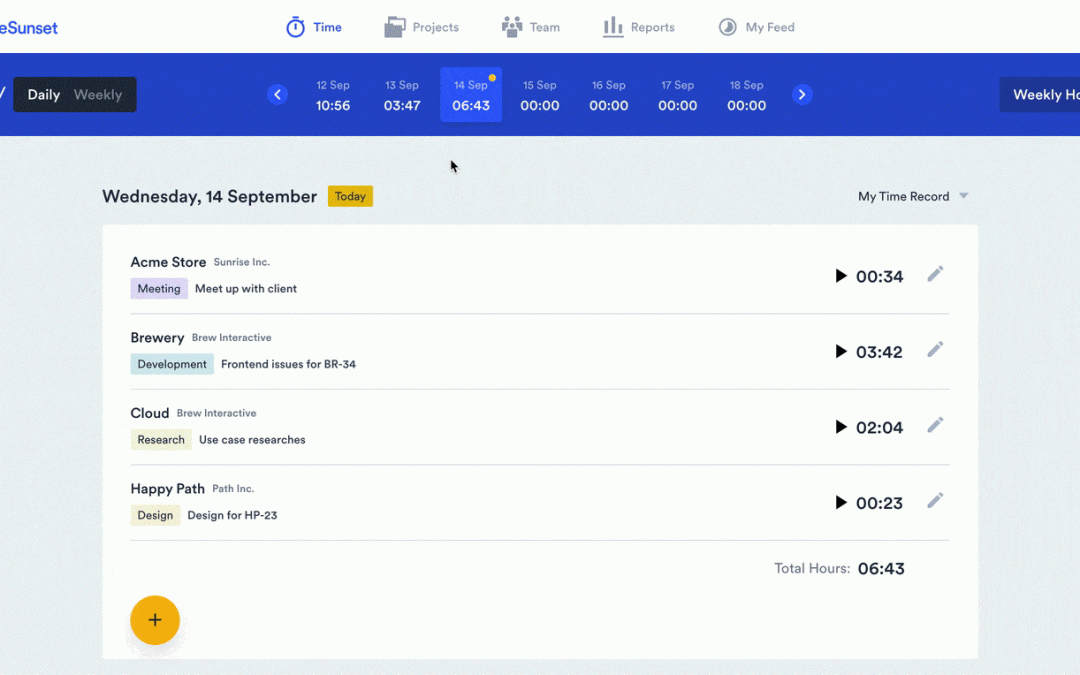Click the TimeSunset logo
Image resolution: width=1080 pixels, height=675 pixels.
(x=30, y=27)
